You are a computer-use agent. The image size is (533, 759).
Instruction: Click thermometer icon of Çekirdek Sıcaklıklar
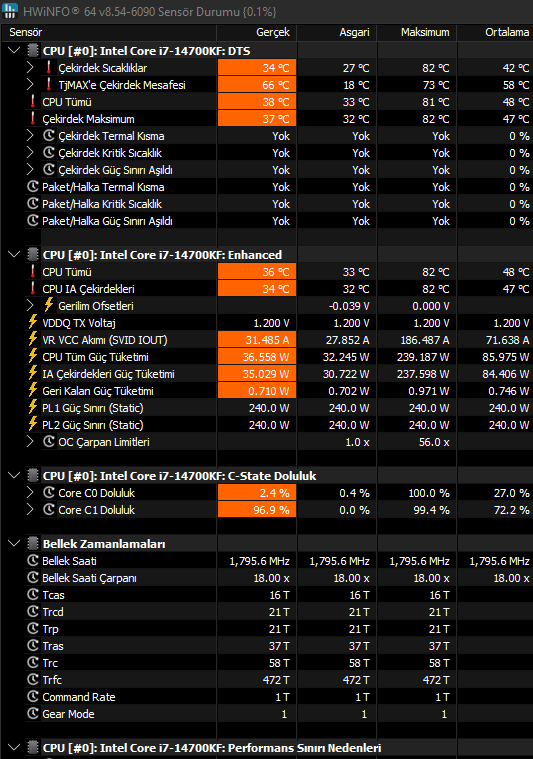pos(48,67)
